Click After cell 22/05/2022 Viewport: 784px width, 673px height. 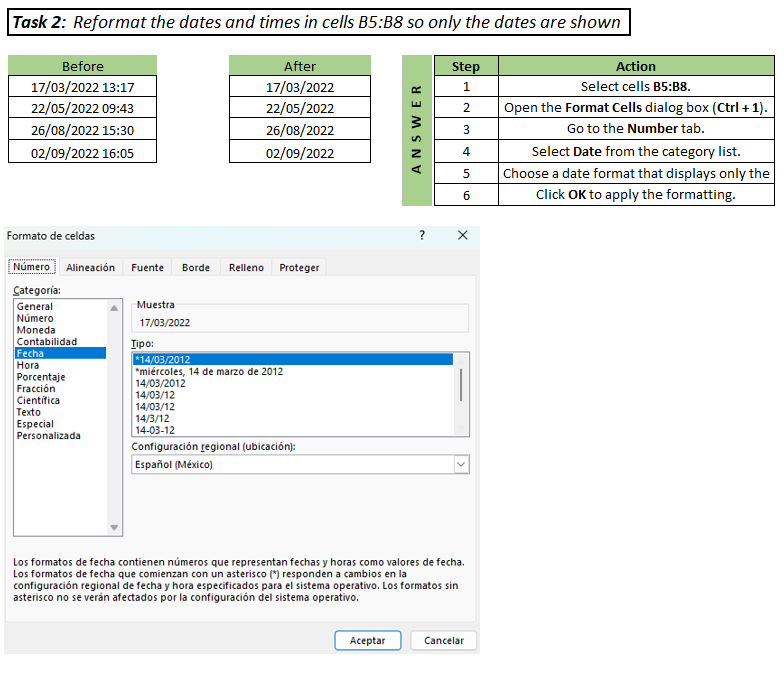(x=300, y=108)
